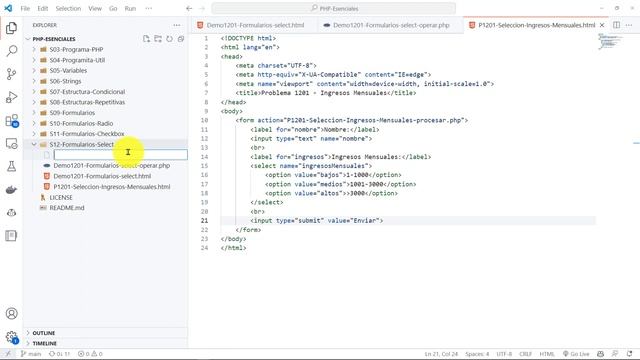The height and width of the screenshot is (360, 640).
Task: Open the Docker view
Action: (x=11, y=190)
